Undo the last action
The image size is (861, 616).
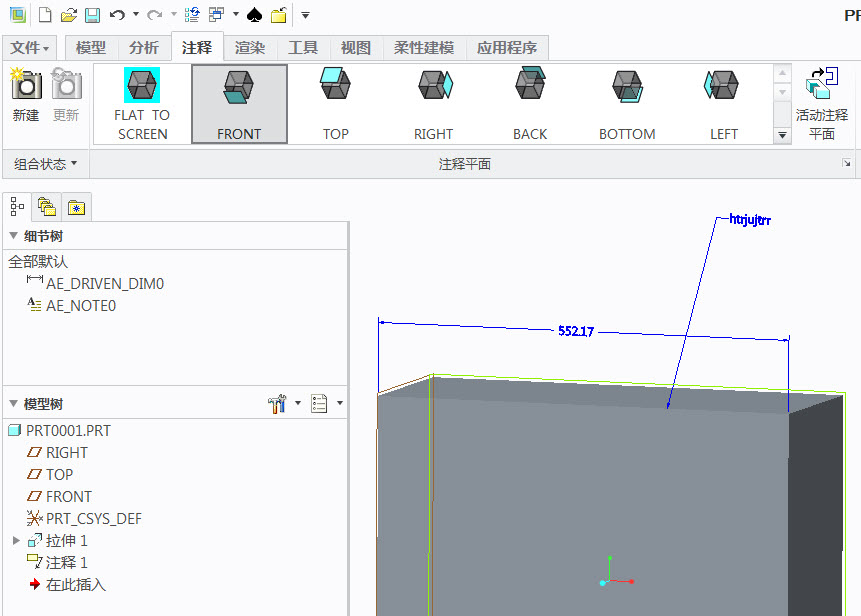(116, 15)
